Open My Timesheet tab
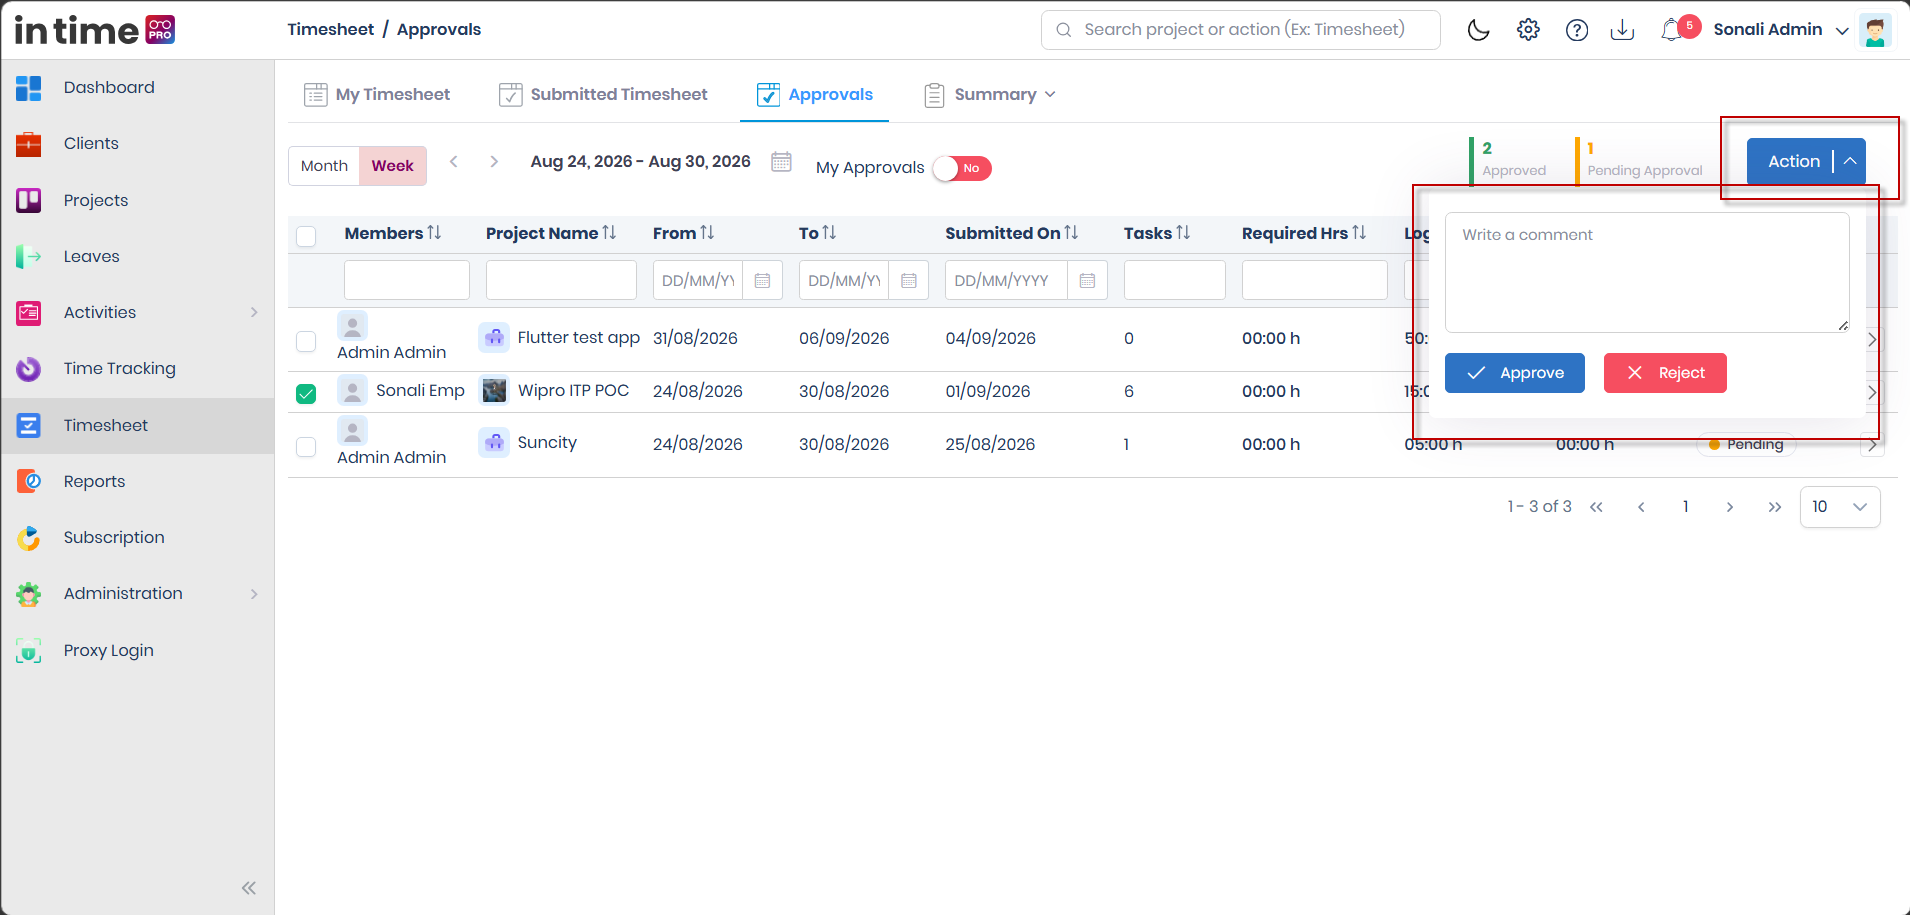Image resolution: width=1910 pixels, height=915 pixels. pos(377,95)
